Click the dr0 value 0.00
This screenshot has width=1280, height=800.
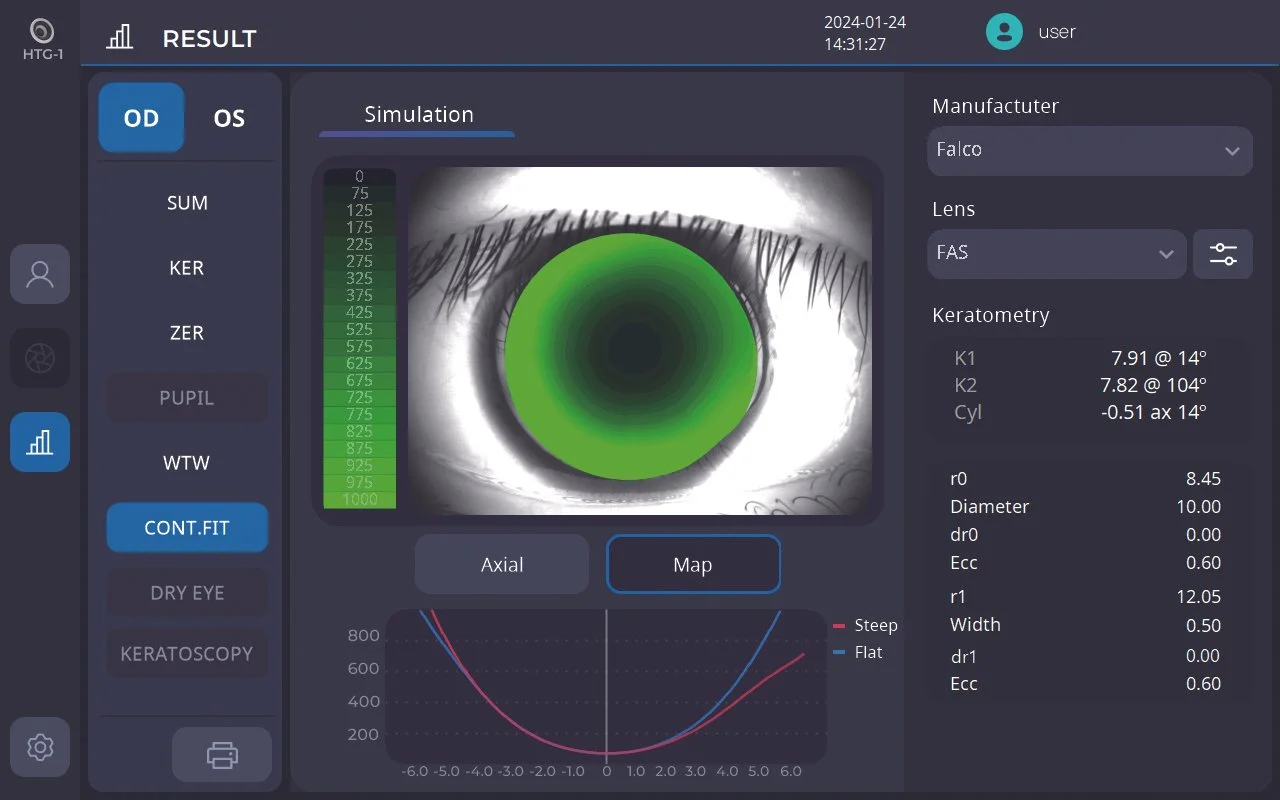[x=1203, y=535]
